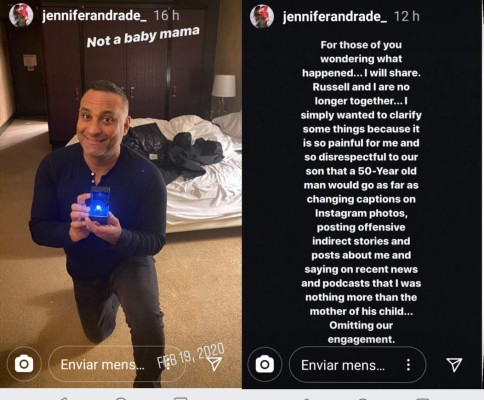484x400 pixels.
Task: Open the profile avatar on the right story
Action: click(262, 16)
